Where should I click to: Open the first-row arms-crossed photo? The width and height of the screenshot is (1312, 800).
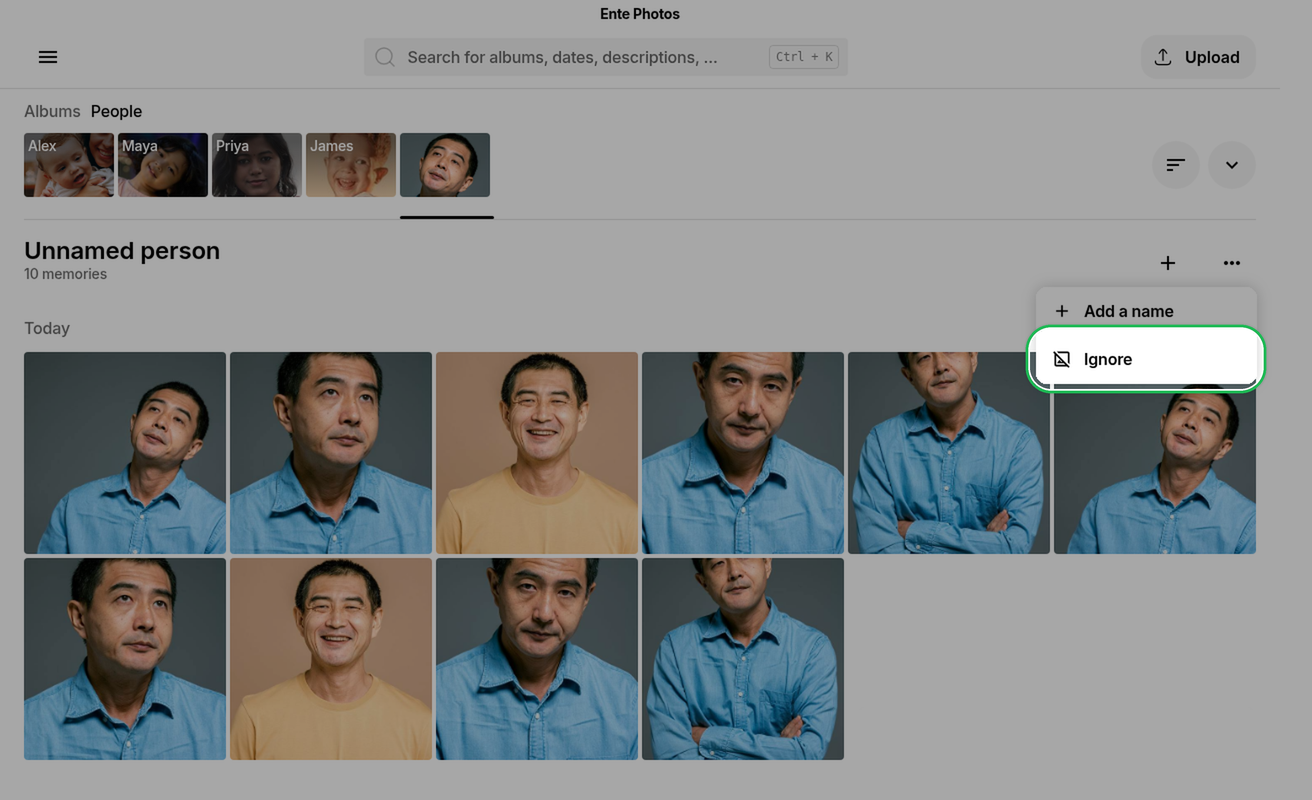[949, 453]
